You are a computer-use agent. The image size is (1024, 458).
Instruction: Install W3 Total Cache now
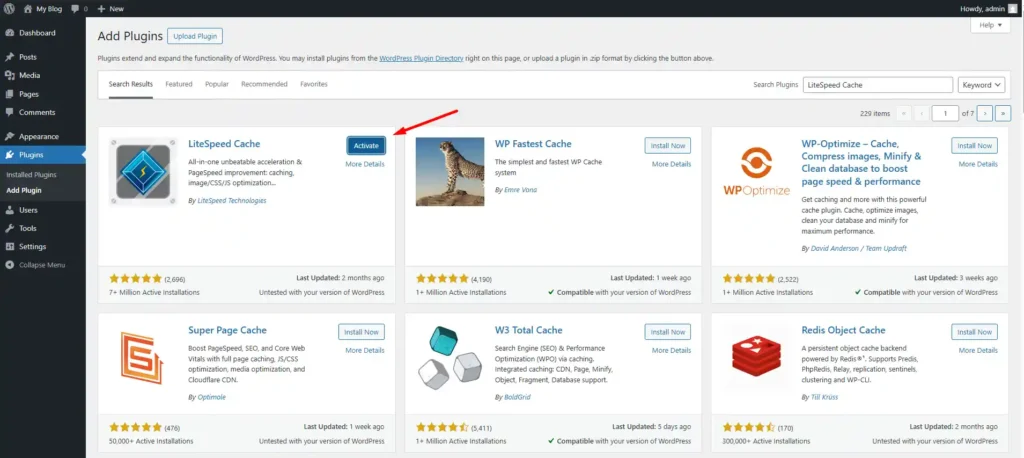[x=667, y=332]
